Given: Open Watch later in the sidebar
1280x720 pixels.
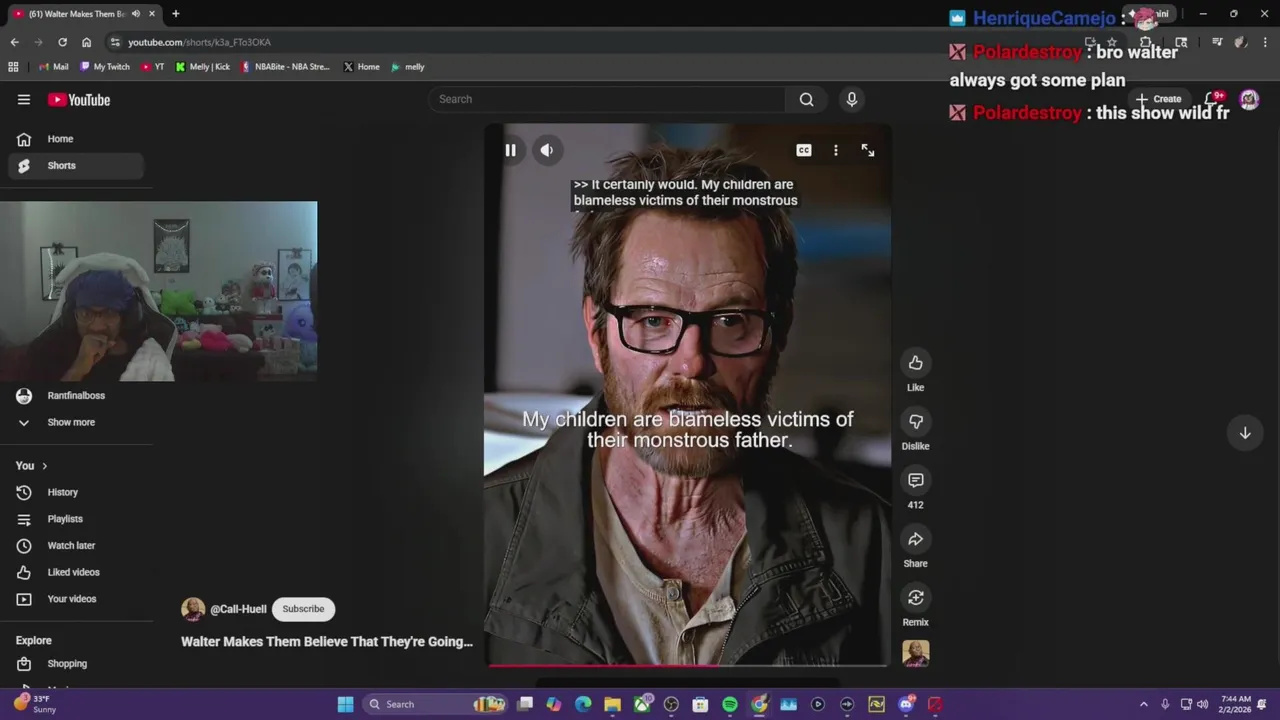Looking at the screenshot, I should [x=76, y=546].
